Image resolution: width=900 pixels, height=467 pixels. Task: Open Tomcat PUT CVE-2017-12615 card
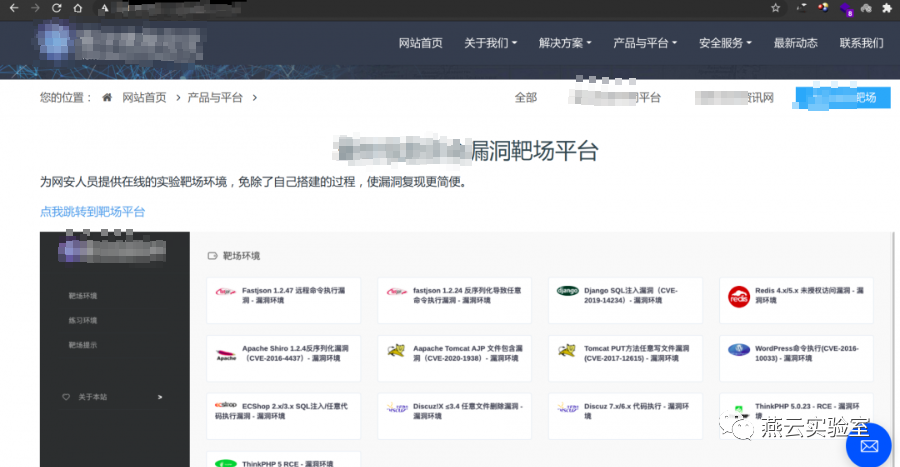tap(626, 359)
